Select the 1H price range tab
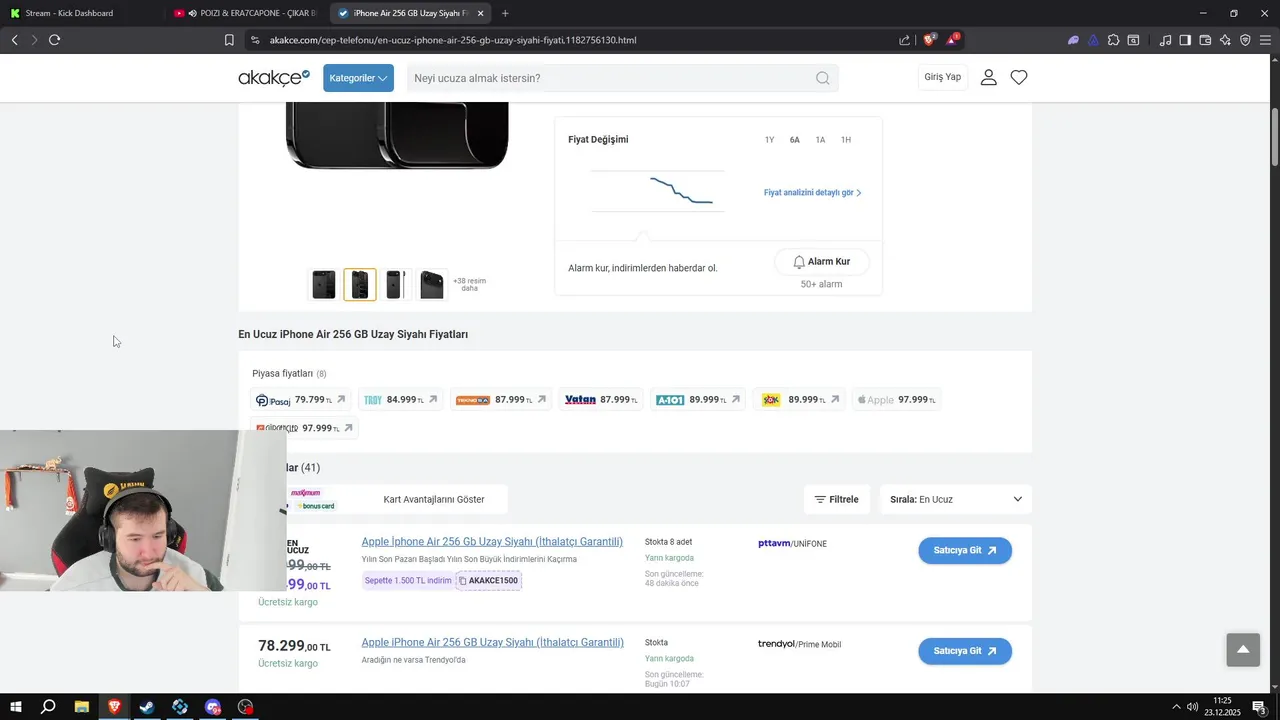Image resolution: width=1280 pixels, height=720 pixels. point(846,140)
